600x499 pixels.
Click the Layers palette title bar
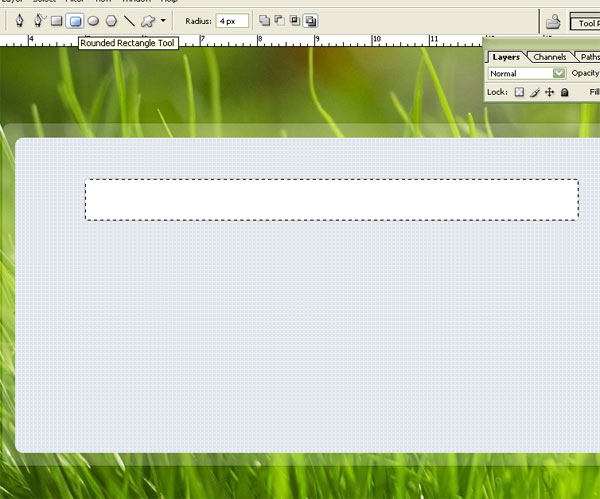pyautogui.click(x=541, y=43)
